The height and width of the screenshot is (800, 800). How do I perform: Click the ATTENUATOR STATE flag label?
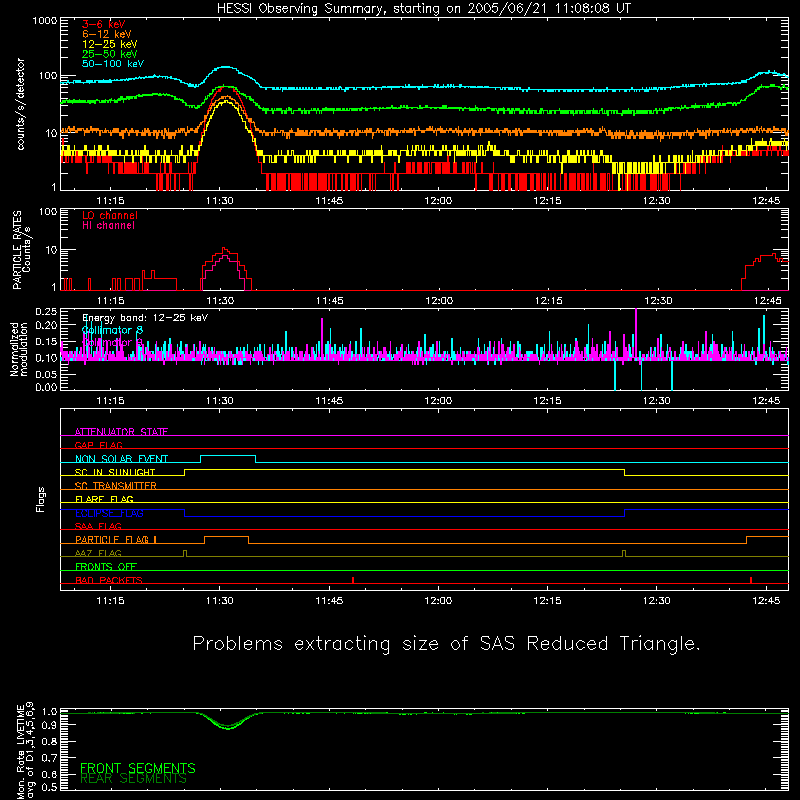click(x=121, y=432)
